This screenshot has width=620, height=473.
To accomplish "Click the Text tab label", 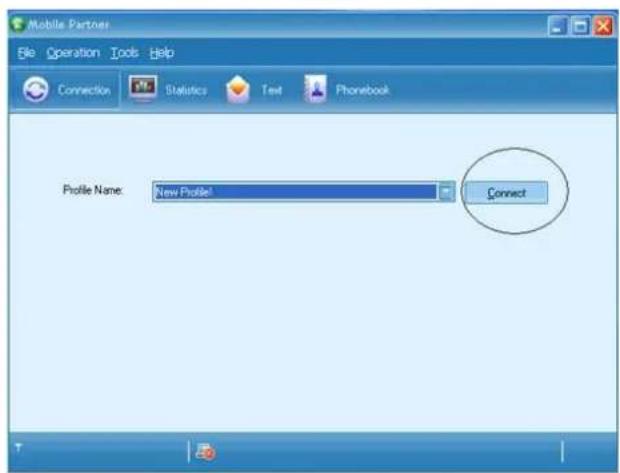I will pos(272,90).
